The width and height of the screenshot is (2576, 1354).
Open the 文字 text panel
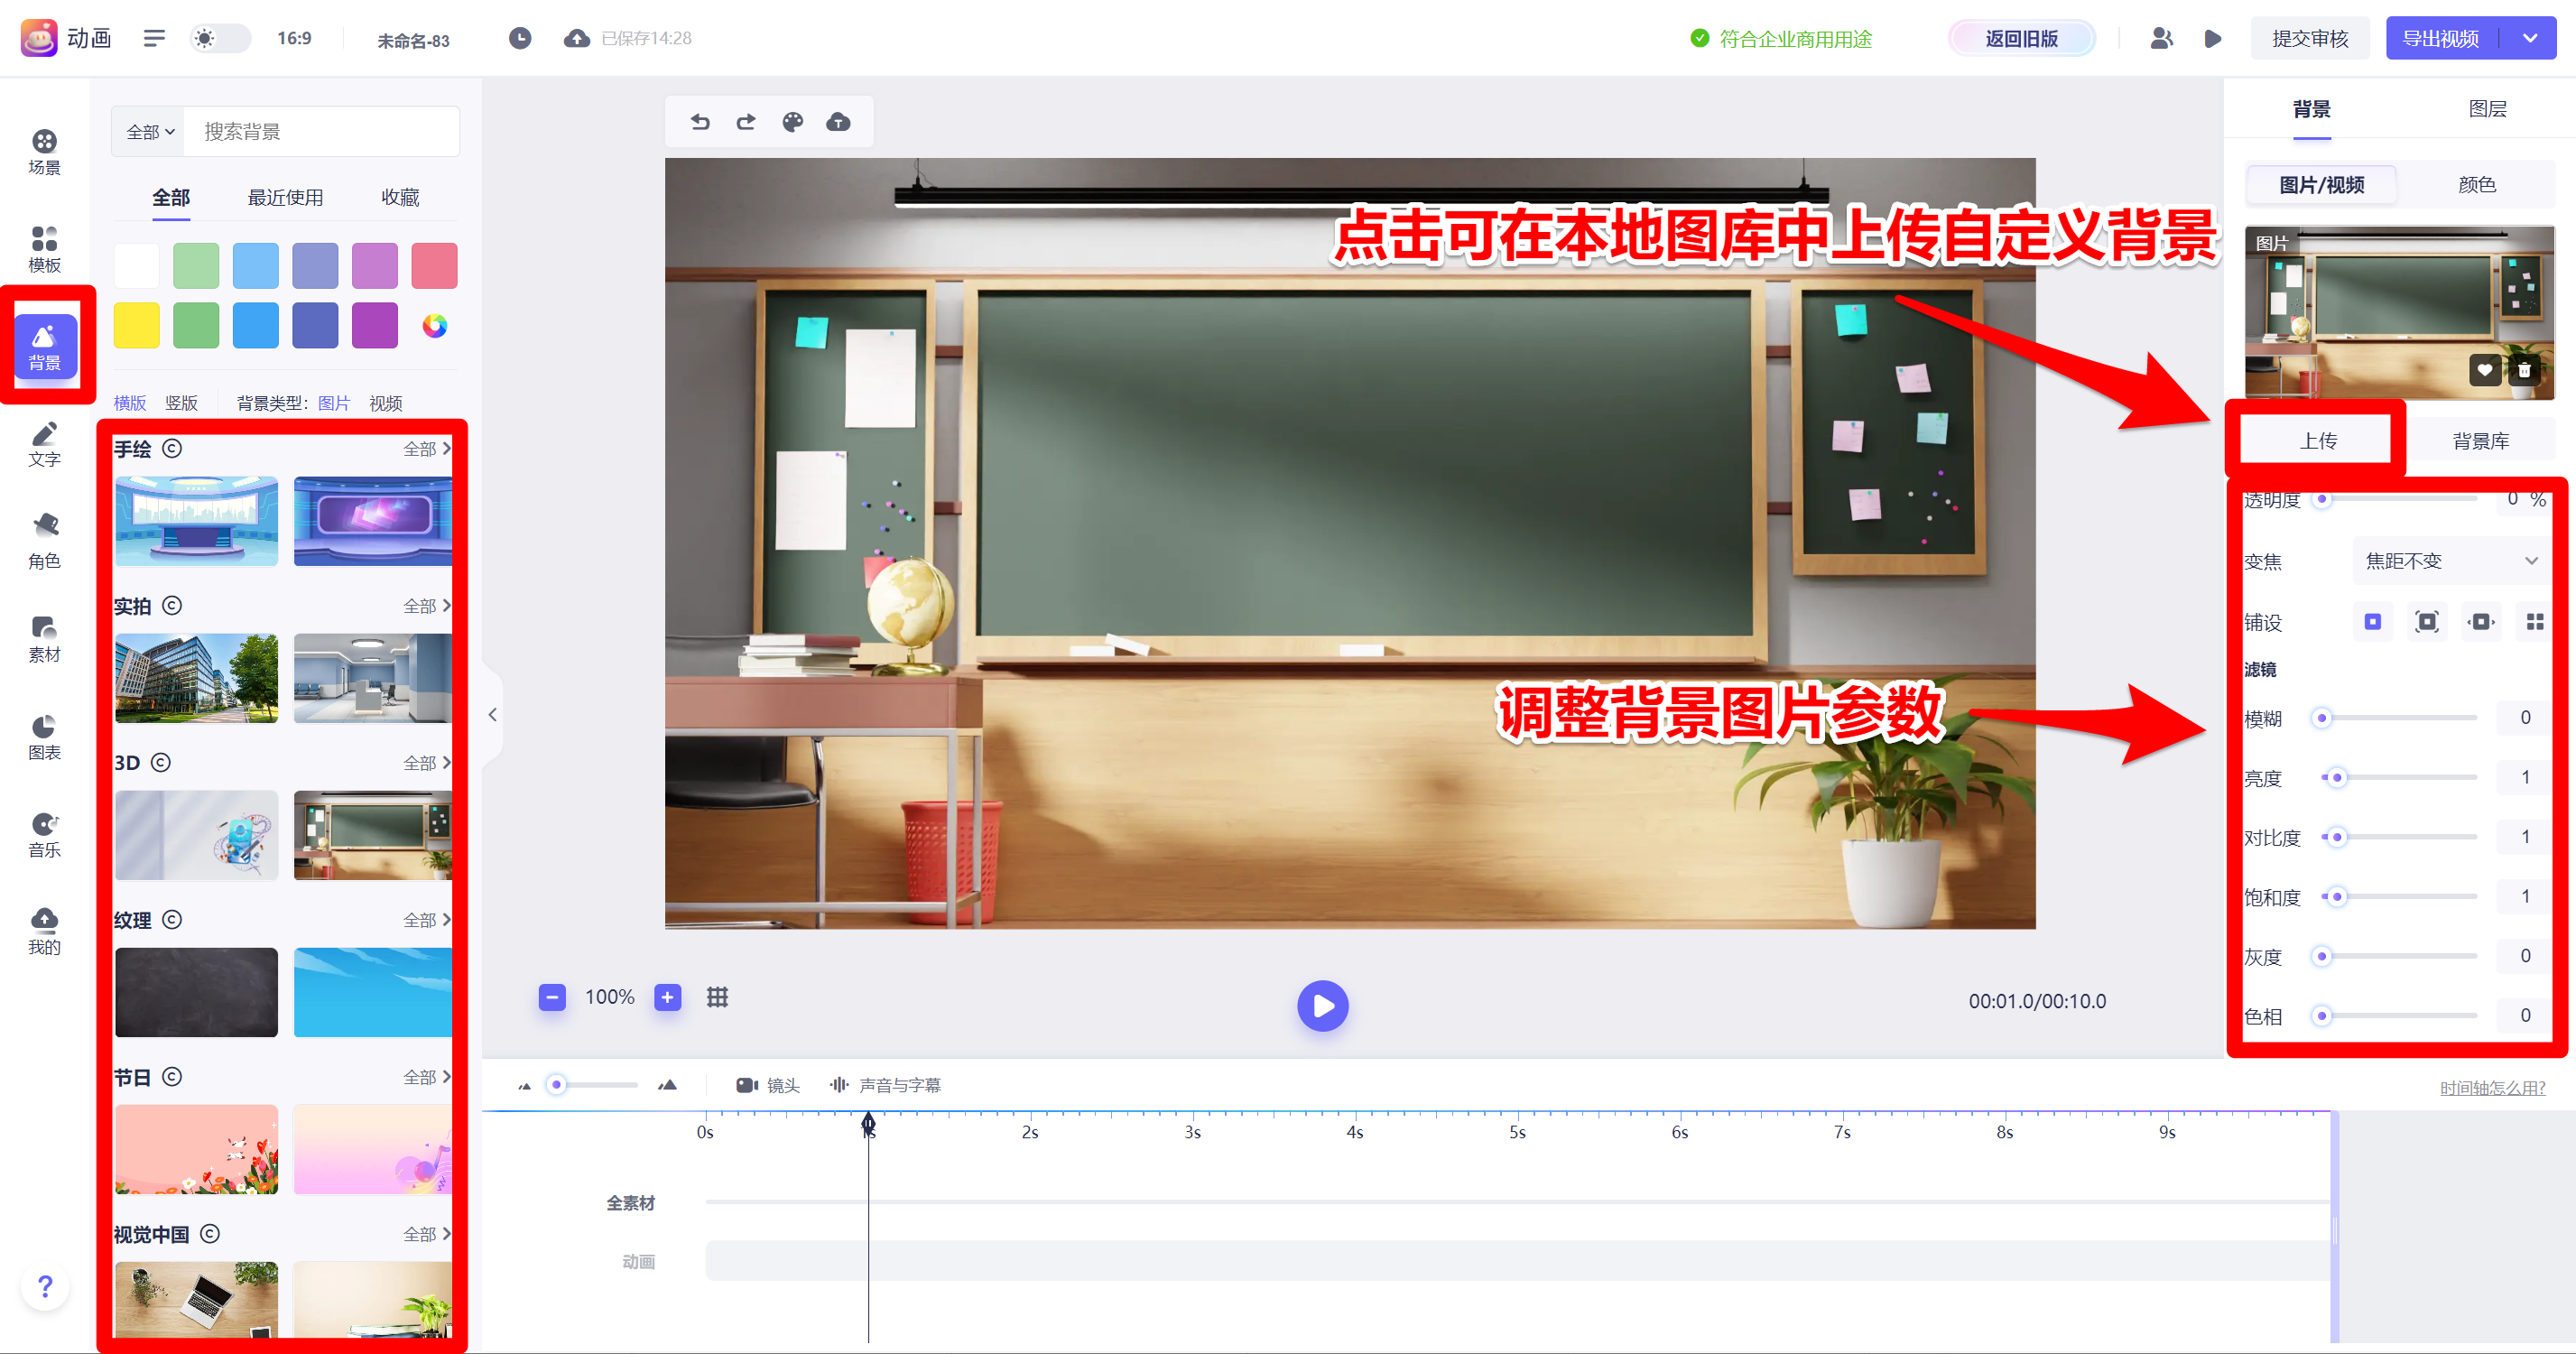44,444
